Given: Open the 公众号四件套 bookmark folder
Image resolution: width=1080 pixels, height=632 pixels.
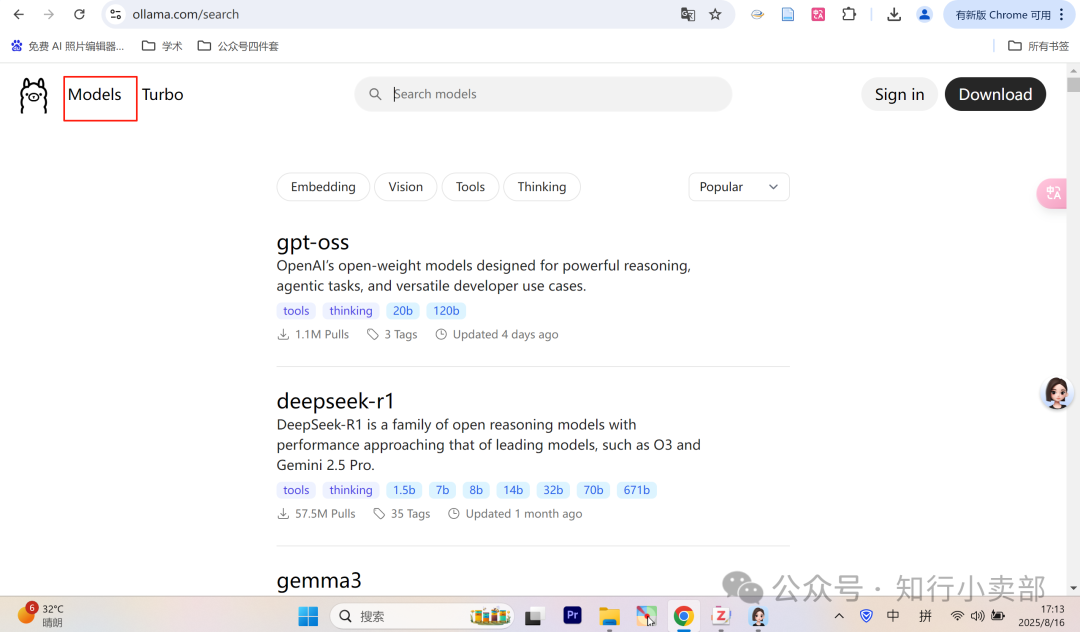Looking at the screenshot, I should tap(238, 46).
